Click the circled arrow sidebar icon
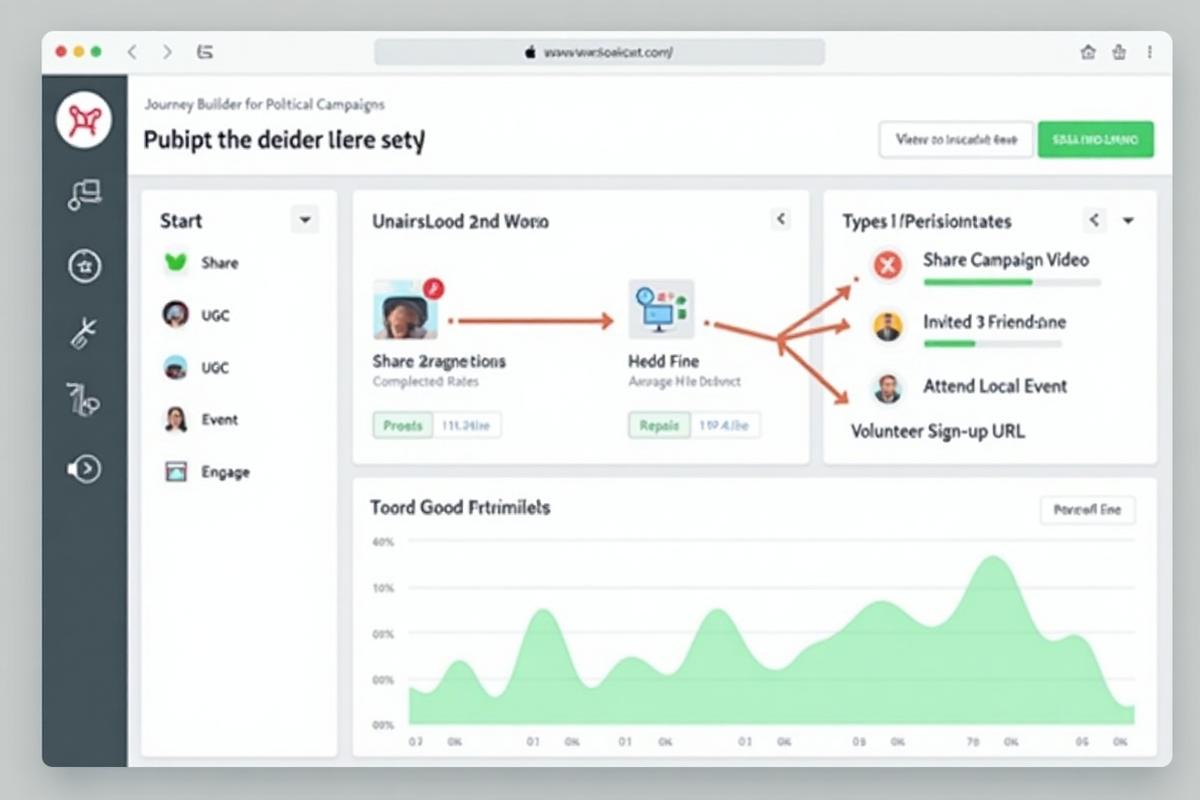The image size is (1200, 800). pyautogui.click(x=85, y=468)
